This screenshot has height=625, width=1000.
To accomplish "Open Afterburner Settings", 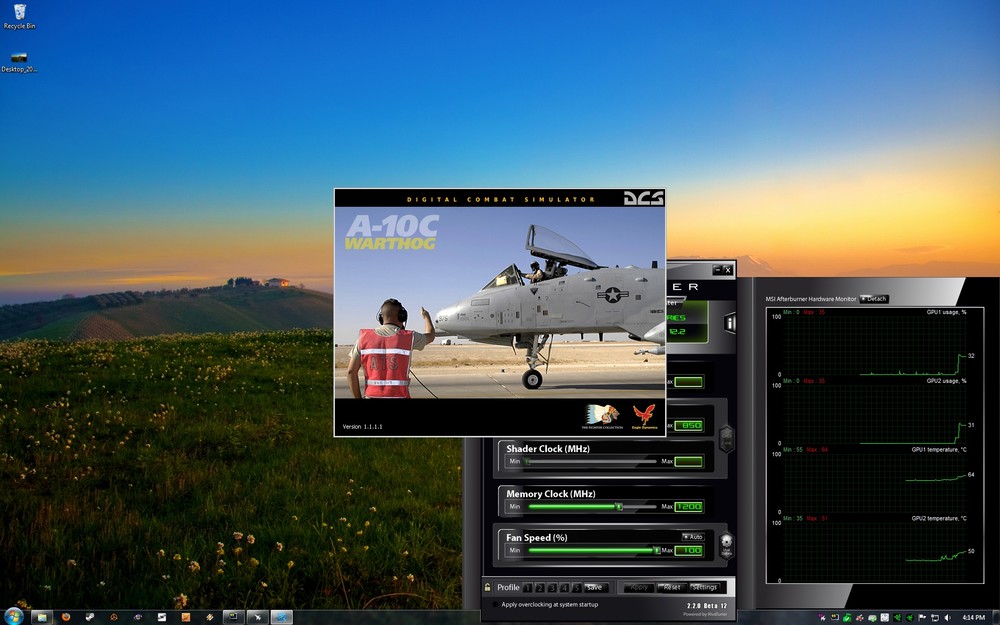I will coord(705,587).
